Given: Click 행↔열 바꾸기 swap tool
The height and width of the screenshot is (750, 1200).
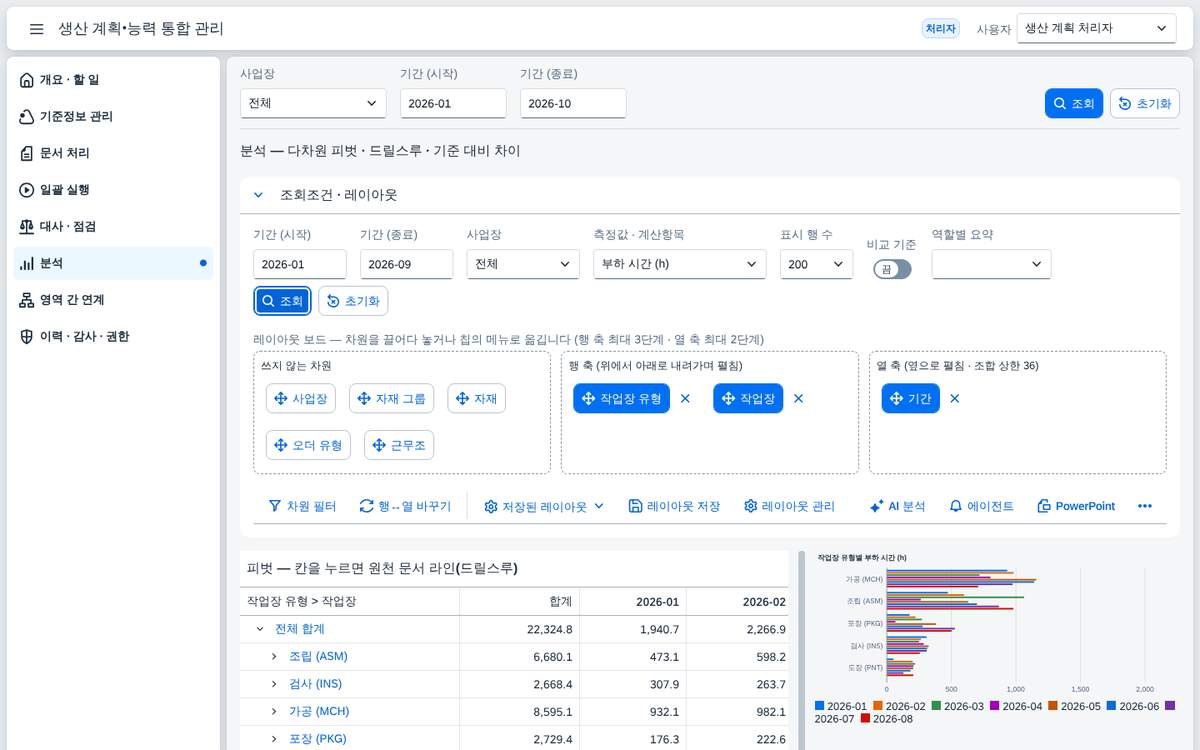Looking at the screenshot, I should click(405, 506).
